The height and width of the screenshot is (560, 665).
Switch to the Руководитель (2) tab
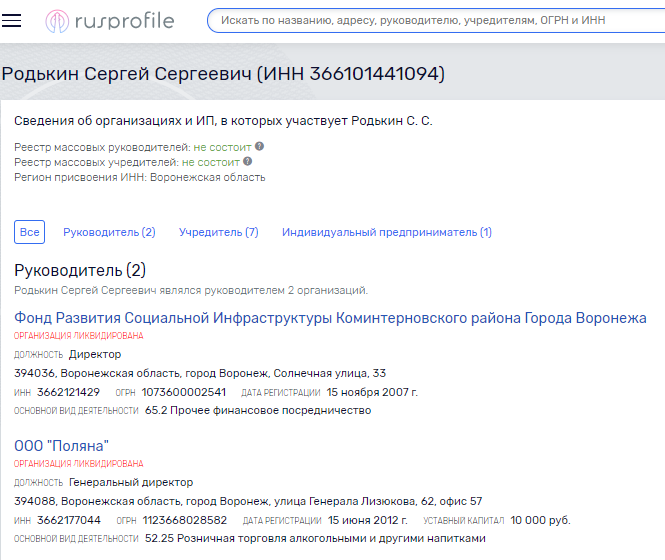109,232
